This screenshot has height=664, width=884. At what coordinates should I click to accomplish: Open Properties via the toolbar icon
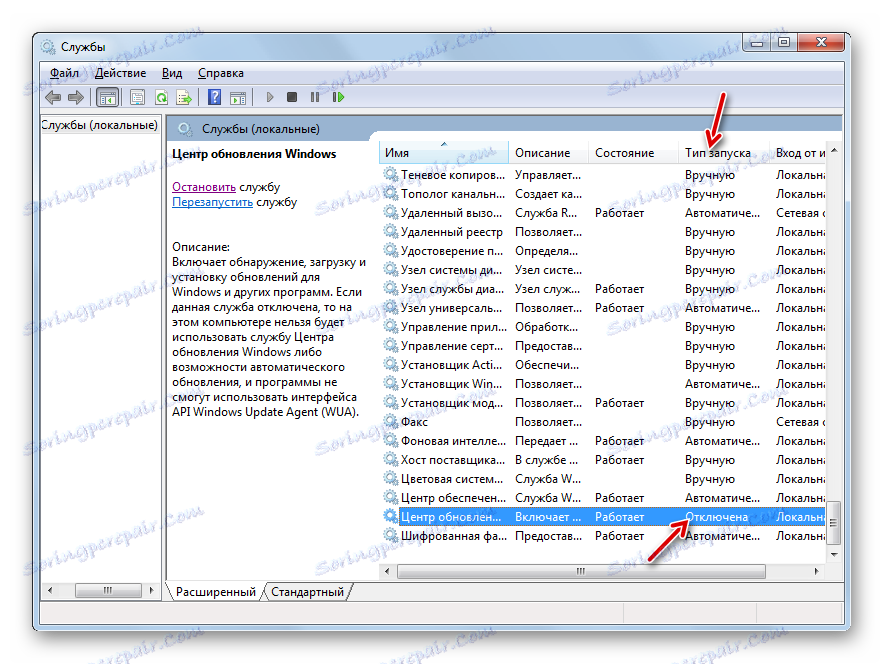point(138,98)
